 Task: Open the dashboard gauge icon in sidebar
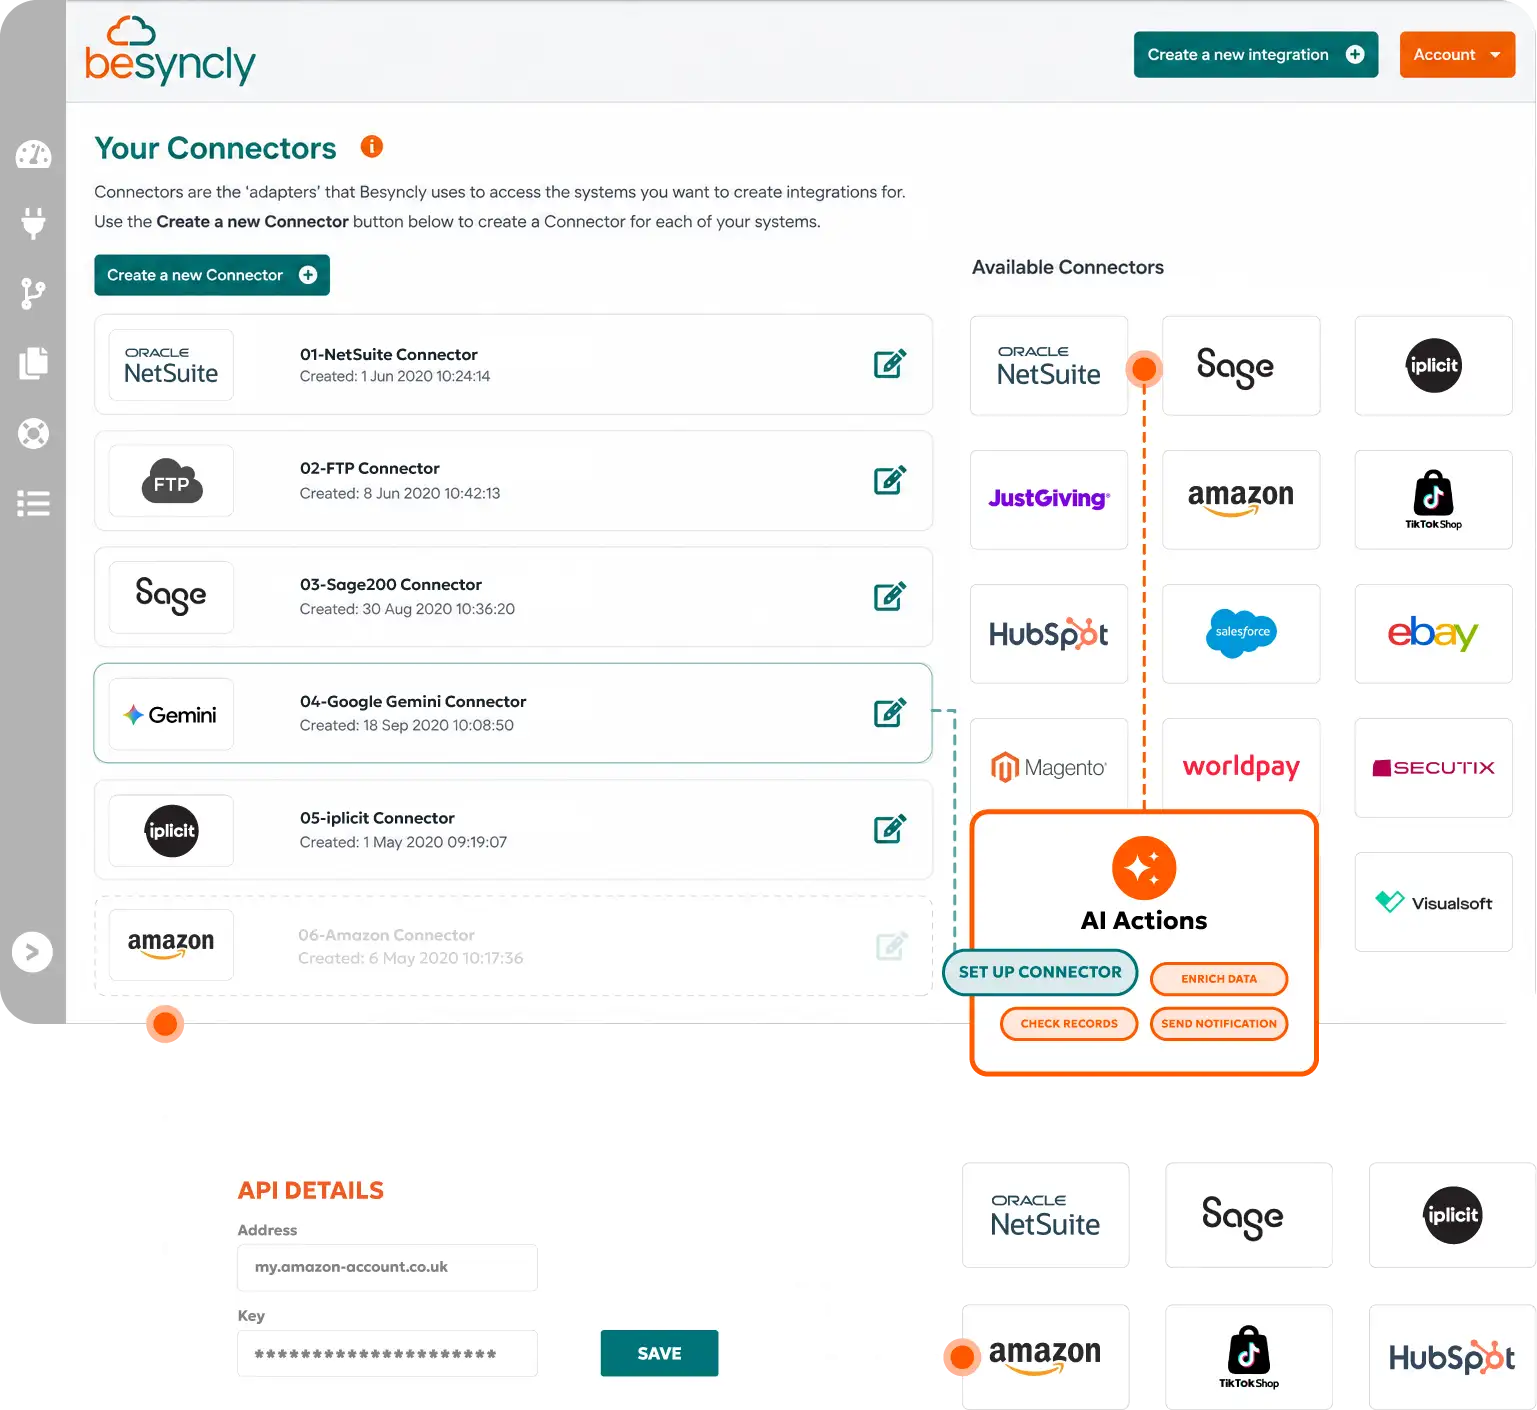33,154
